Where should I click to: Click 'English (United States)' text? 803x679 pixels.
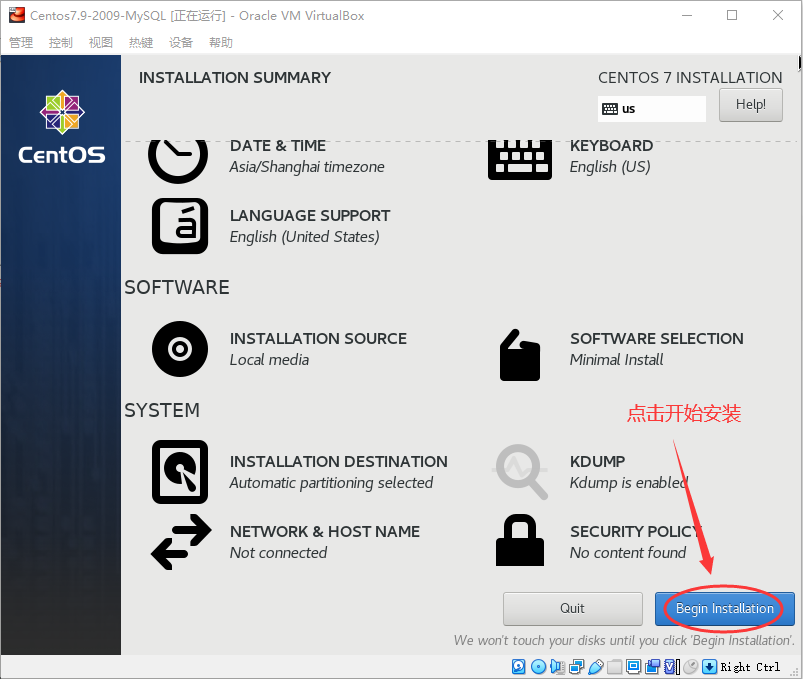tap(305, 237)
